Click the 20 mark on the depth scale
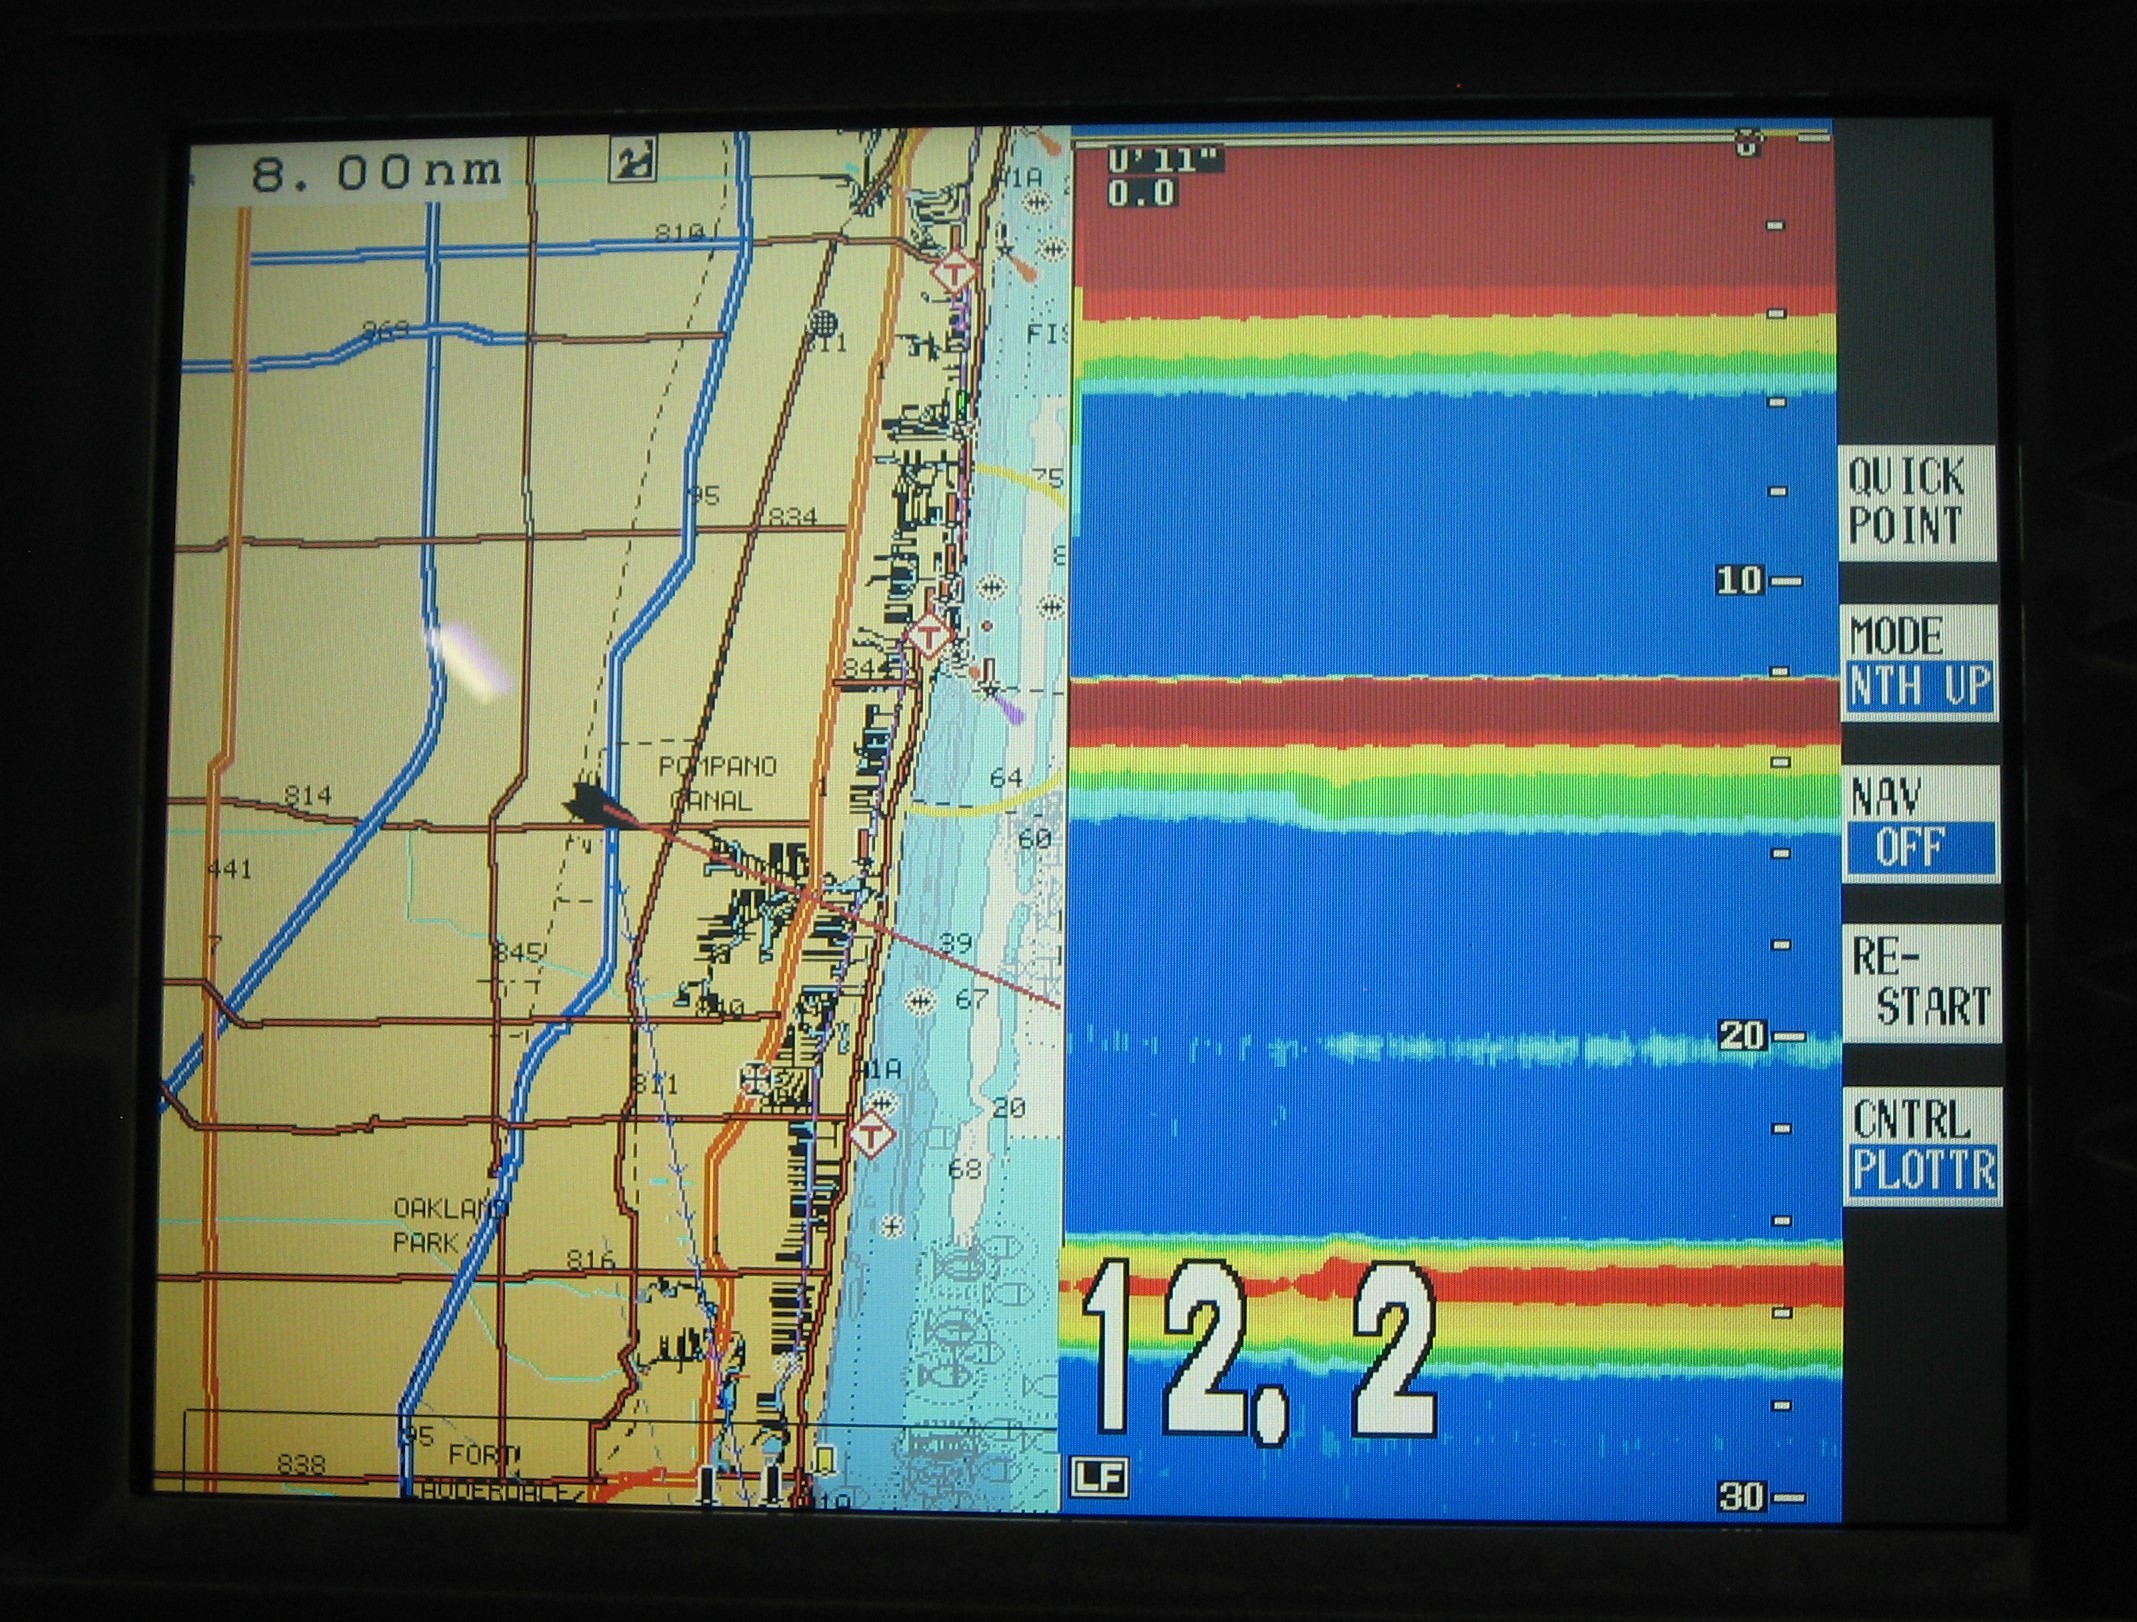 (x=1742, y=1036)
